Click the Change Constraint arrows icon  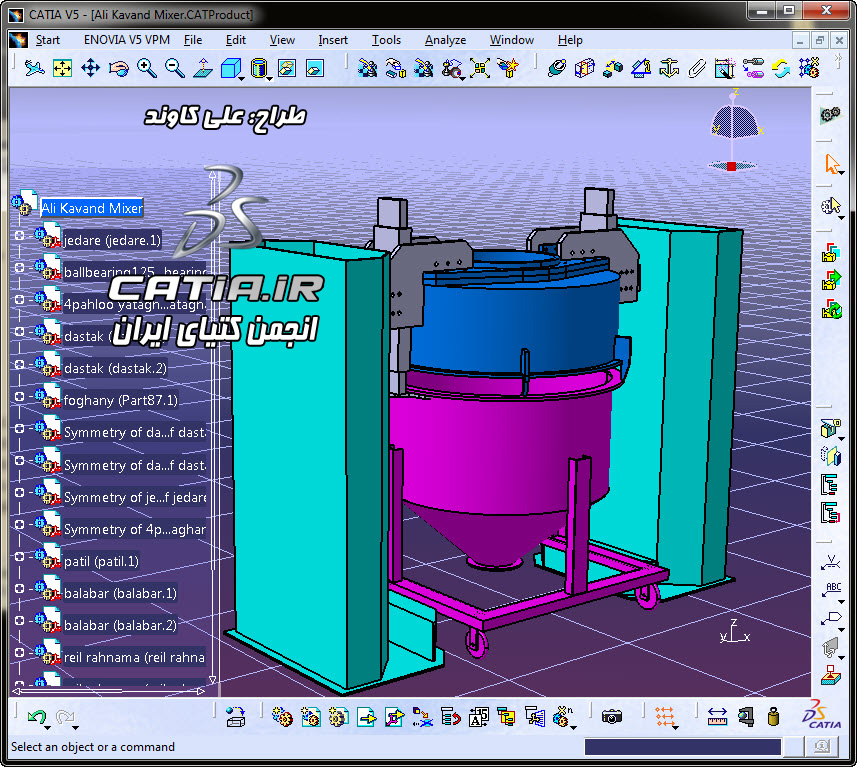(x=781, y=68)
